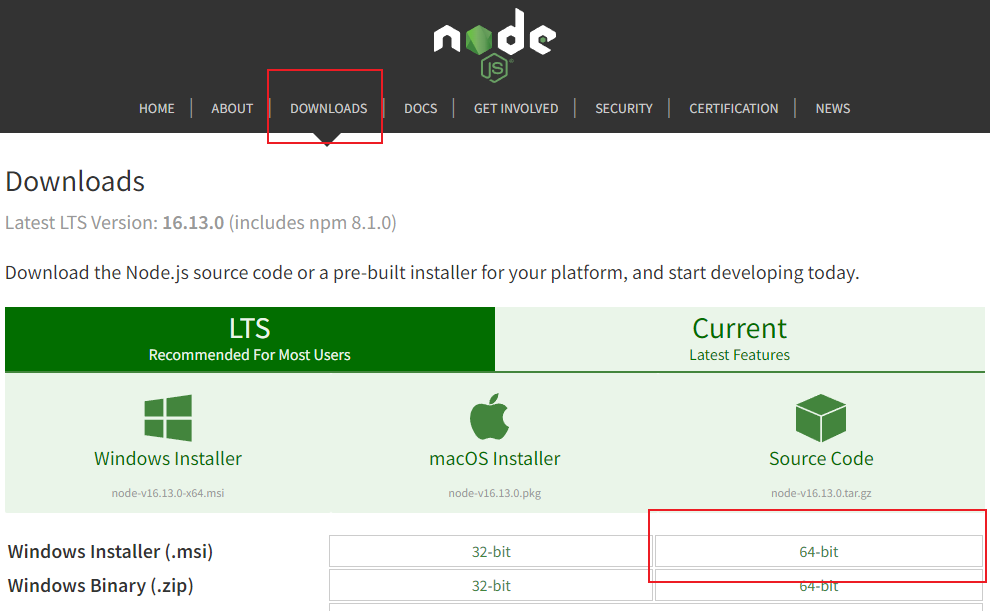Open the DOWNLOADS nav item

click(328, 109)
